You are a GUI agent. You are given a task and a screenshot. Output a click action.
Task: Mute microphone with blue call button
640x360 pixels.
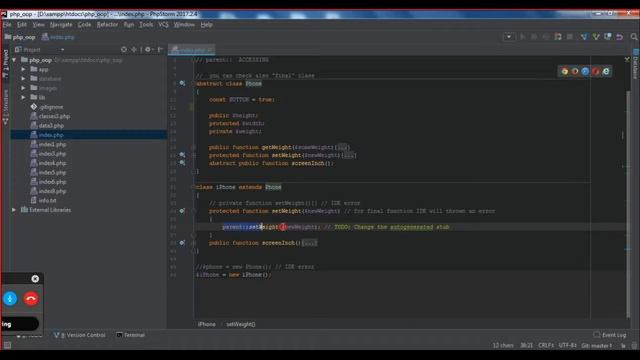click(10, 299)
